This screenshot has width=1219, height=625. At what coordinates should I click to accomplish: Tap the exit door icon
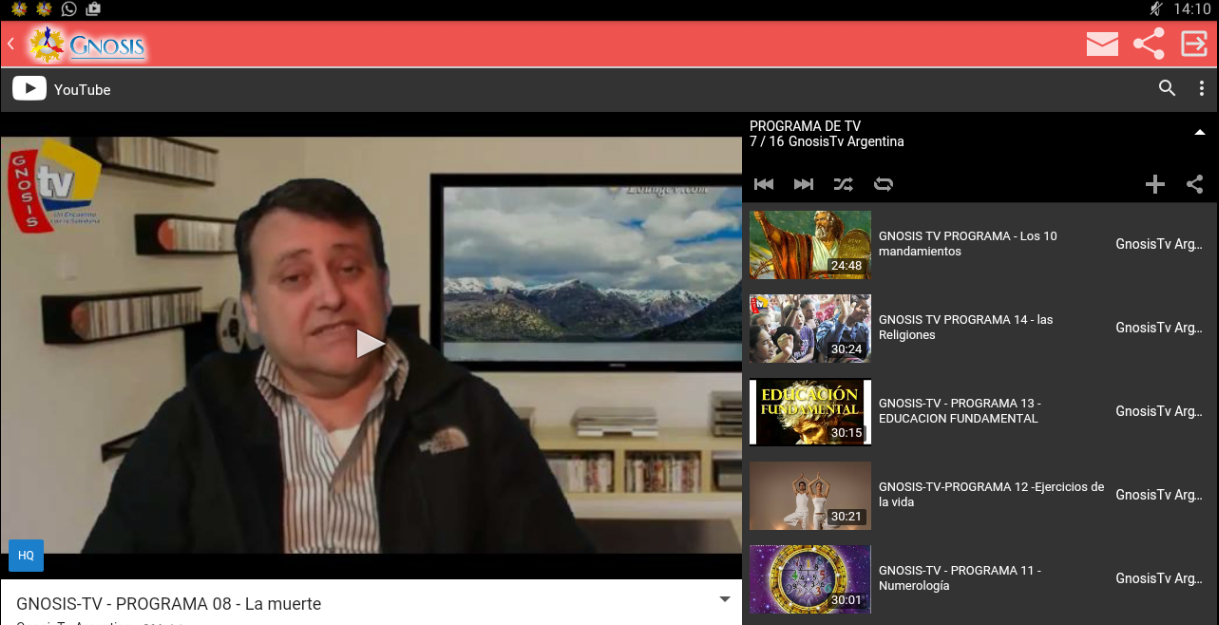1194,44
